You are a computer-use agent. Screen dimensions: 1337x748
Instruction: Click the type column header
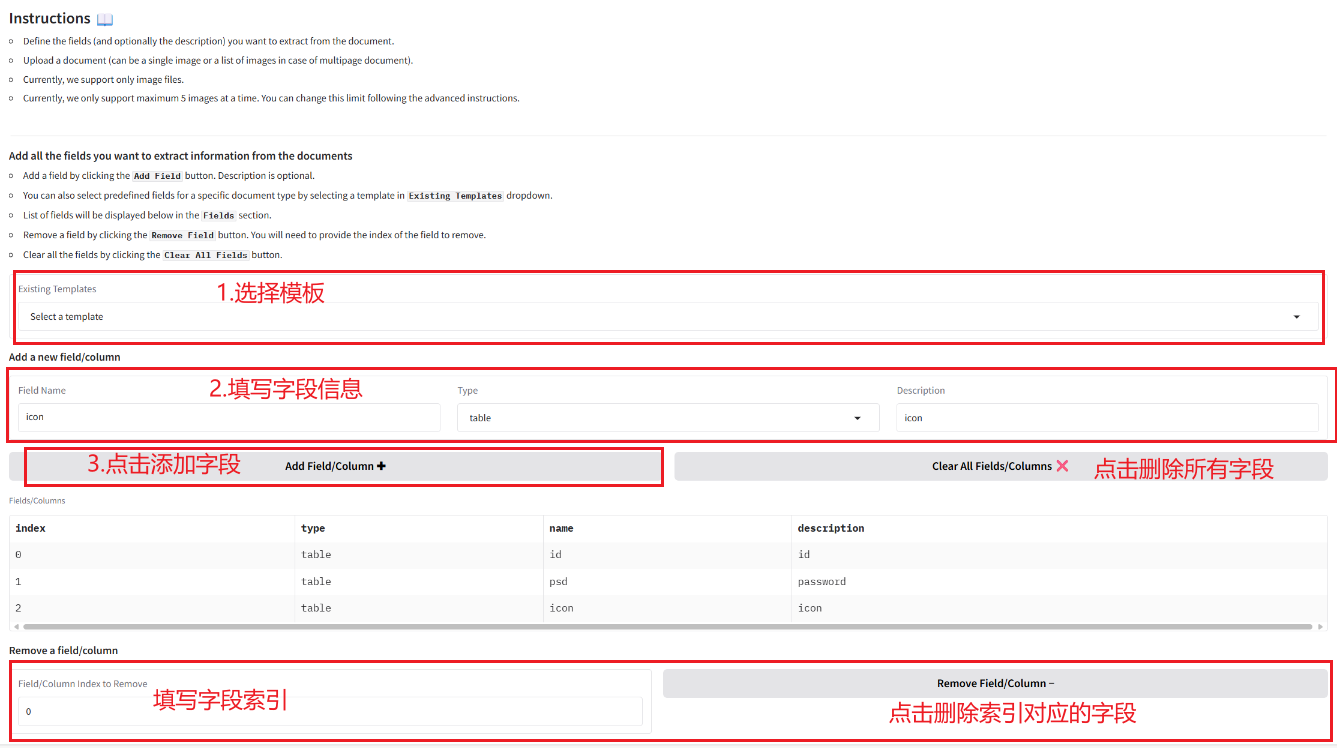(313, 528)
